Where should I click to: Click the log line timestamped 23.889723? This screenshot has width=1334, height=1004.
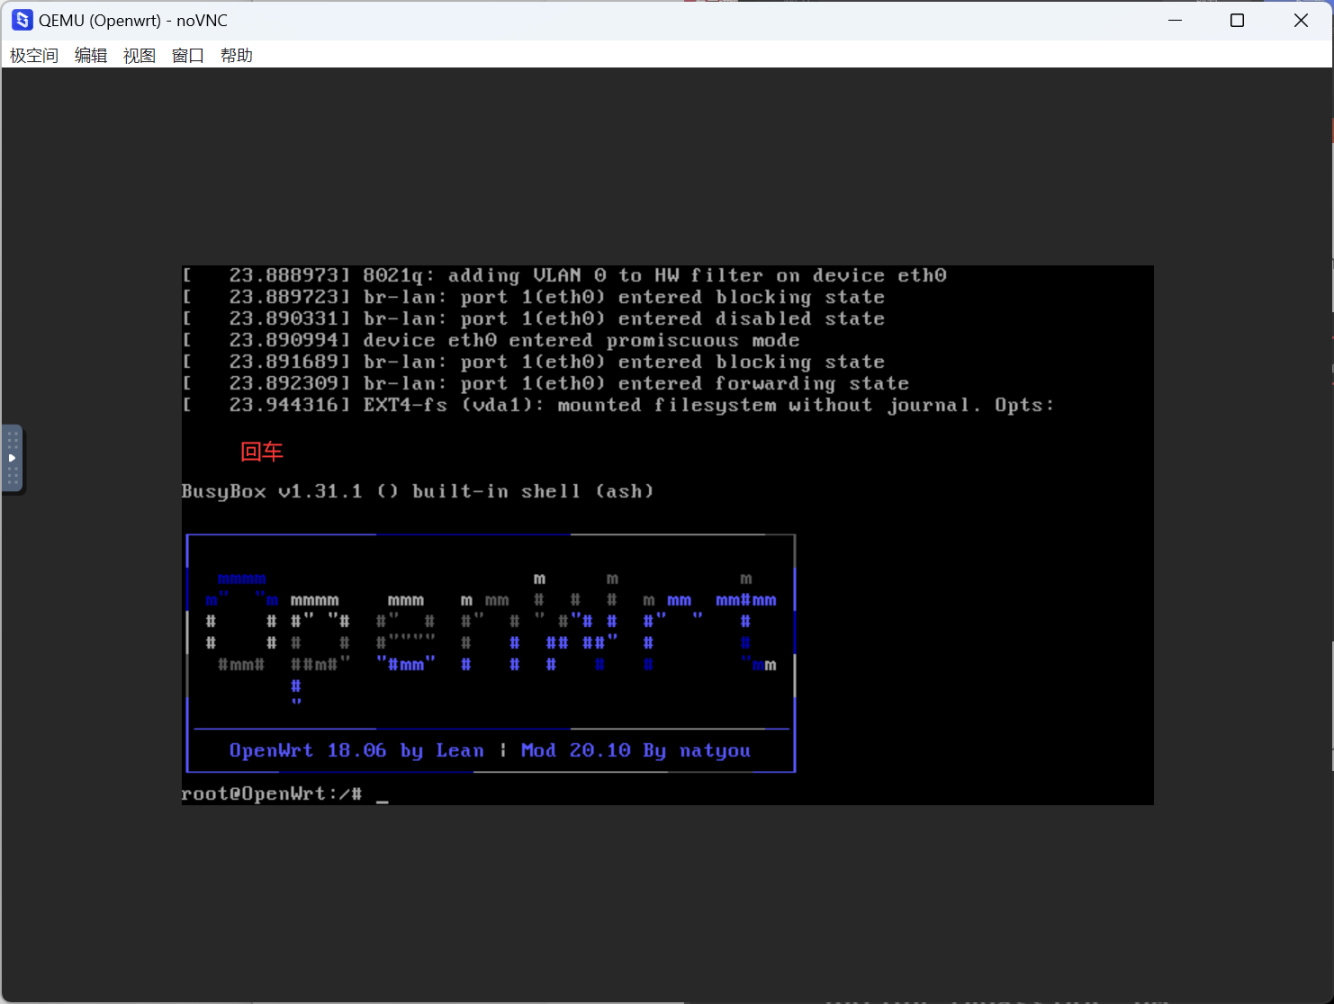point(533,298)
